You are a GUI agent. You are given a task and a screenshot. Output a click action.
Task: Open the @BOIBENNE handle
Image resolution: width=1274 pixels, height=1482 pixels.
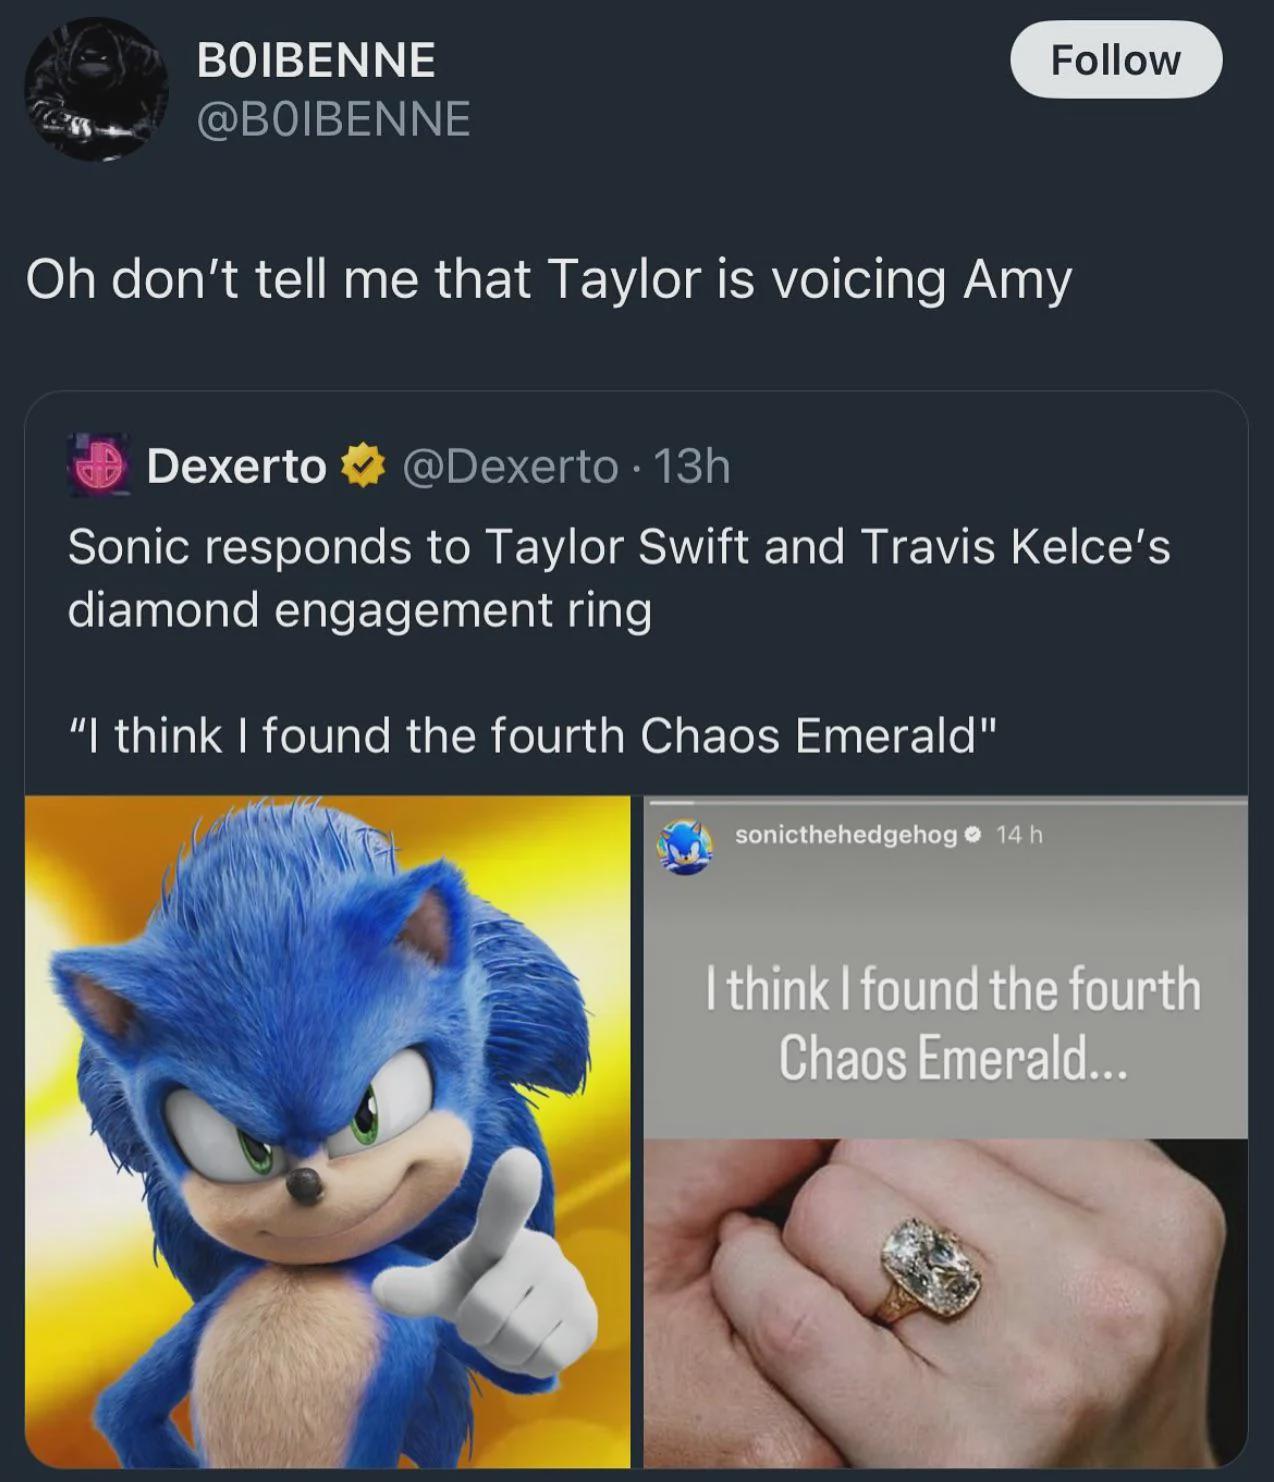tap(333, 119)
